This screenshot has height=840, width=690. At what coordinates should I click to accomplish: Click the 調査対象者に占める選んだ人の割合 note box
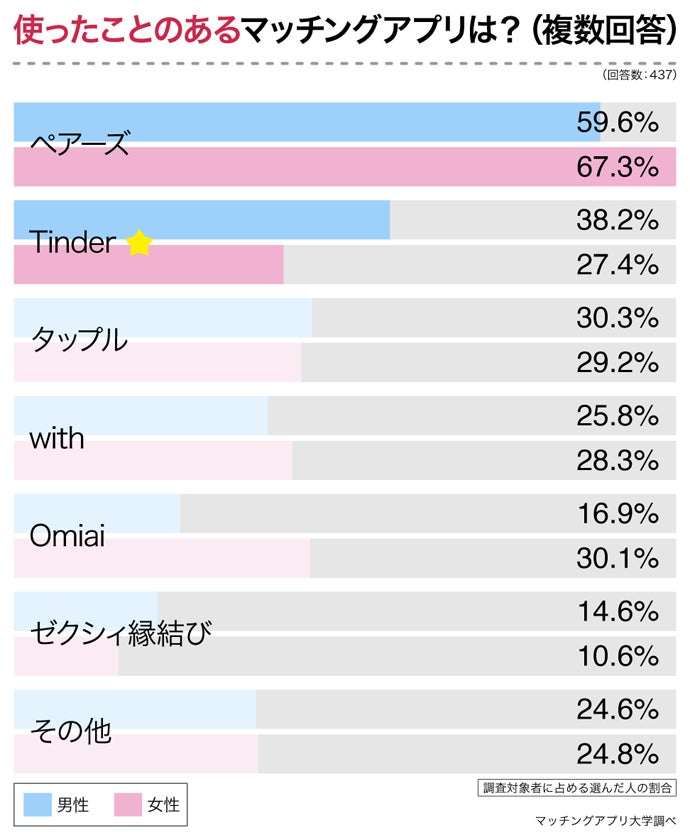(577, 787)
